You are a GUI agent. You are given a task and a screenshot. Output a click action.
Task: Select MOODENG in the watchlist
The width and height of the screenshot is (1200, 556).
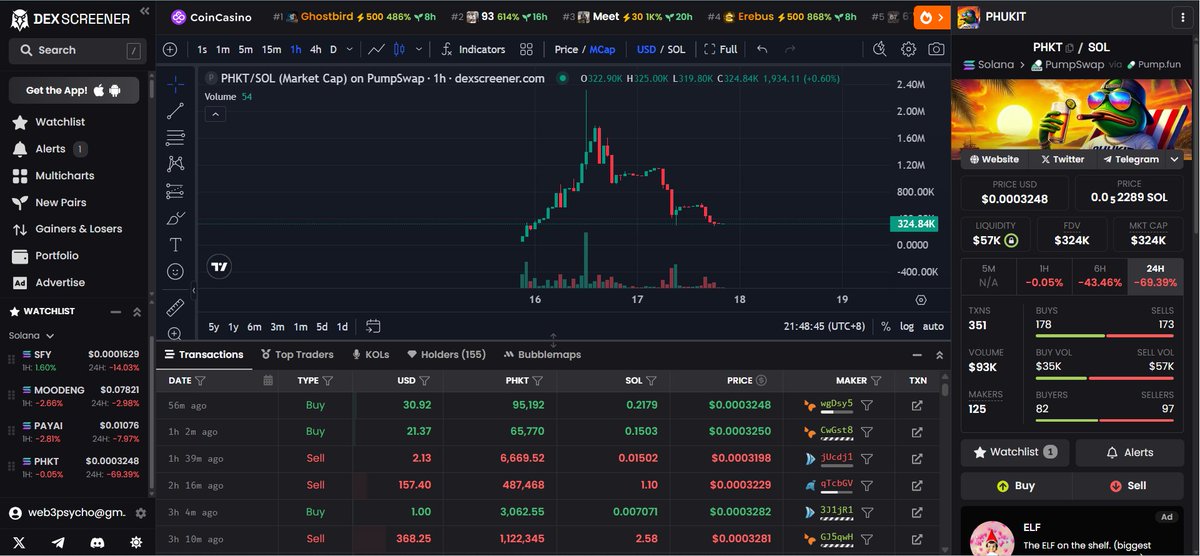tap(78, 396)
